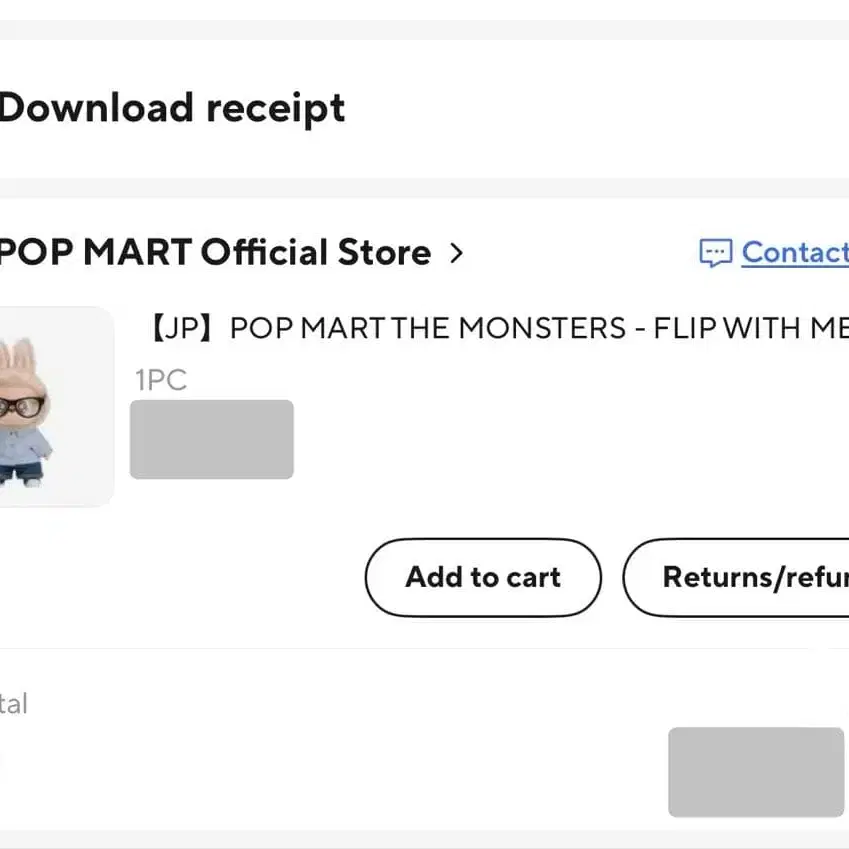This screenshot has width=849, height=849.
Task: Click the Download receipt option
Action: 172,108
